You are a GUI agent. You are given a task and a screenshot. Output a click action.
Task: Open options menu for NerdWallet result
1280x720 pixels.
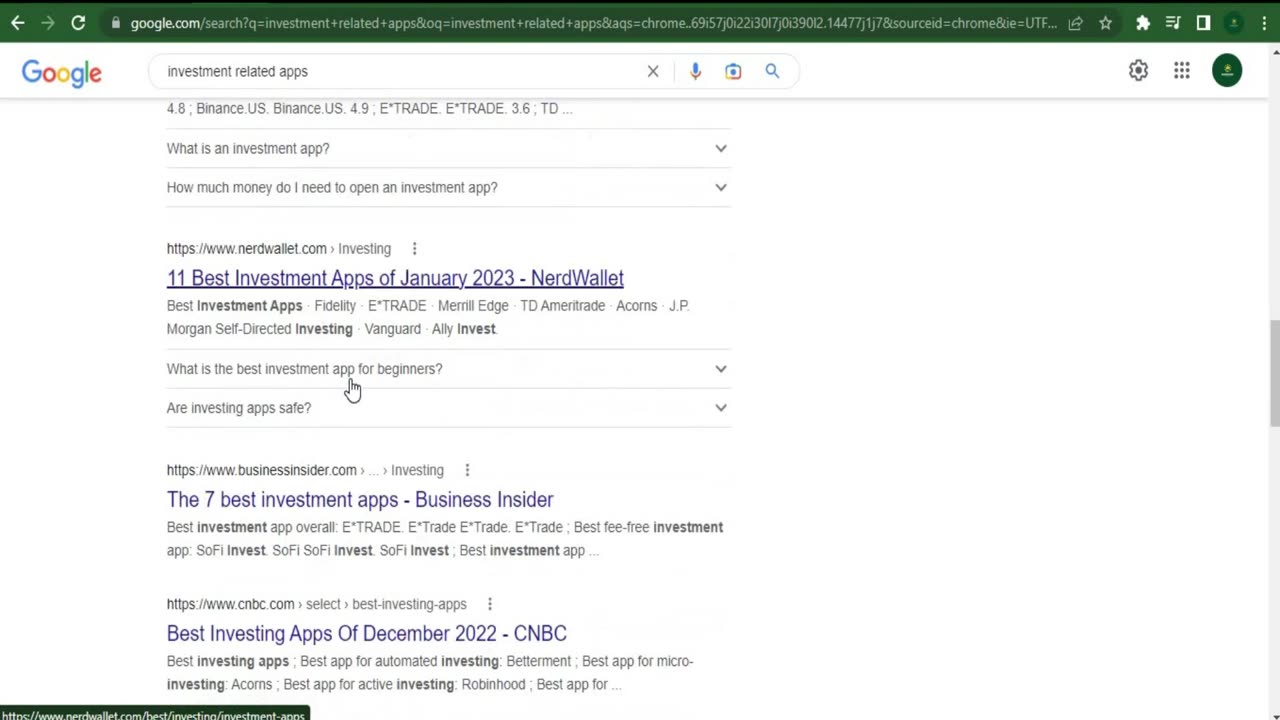pyautogui.click(x=414, y=248)
